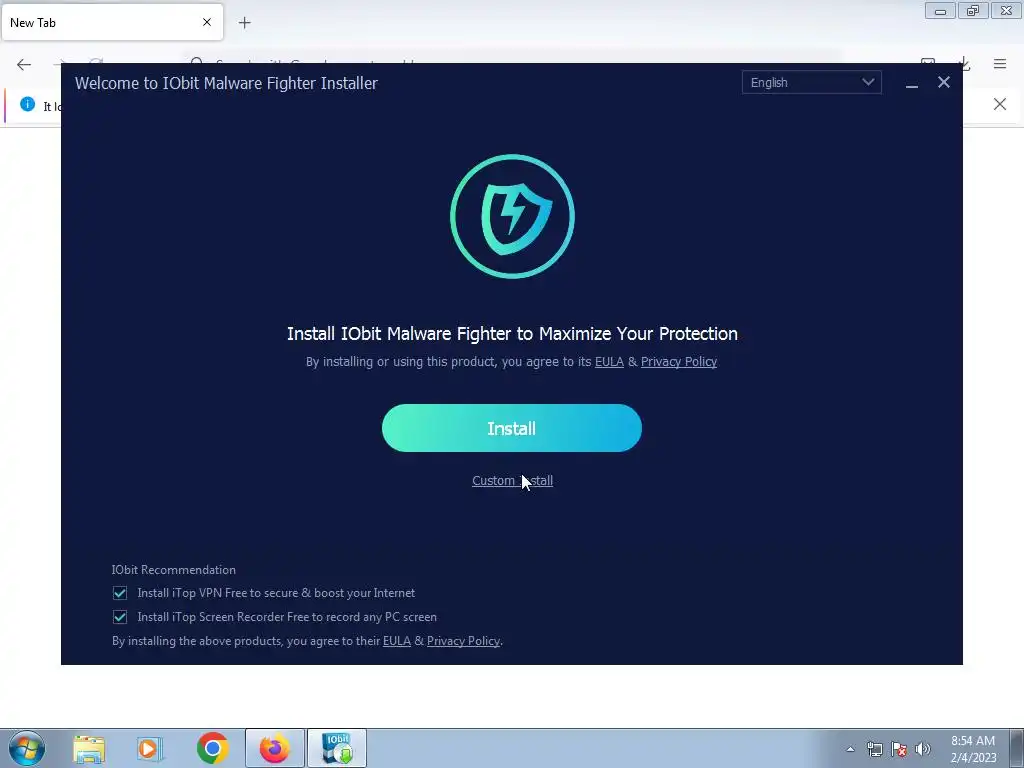
Task: Select the New Tab tab
Action: [x=112, y=22]
